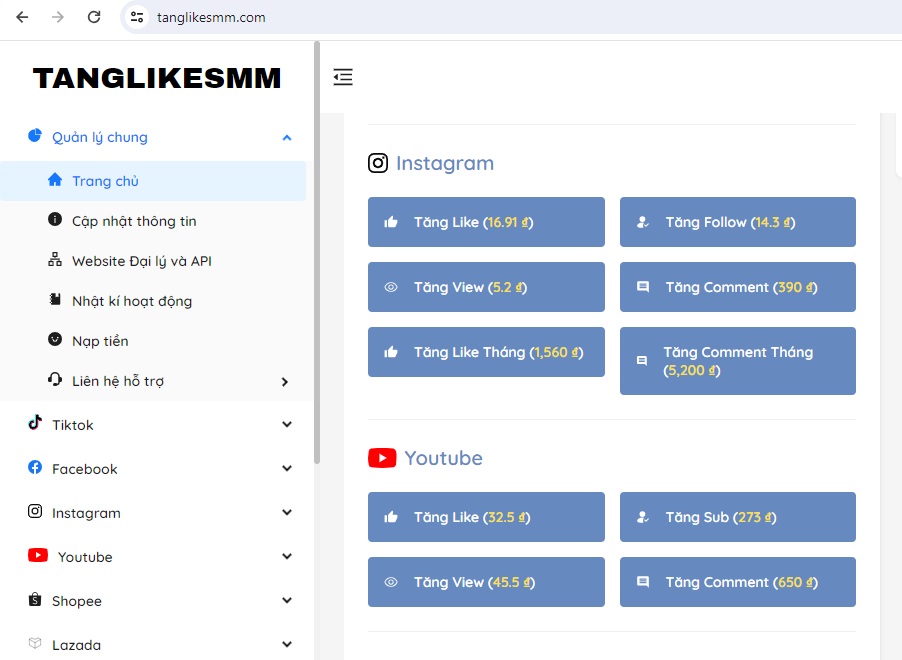Click the Lazada box icon in sidebar

pyautogui.click(x=35, y=643)
